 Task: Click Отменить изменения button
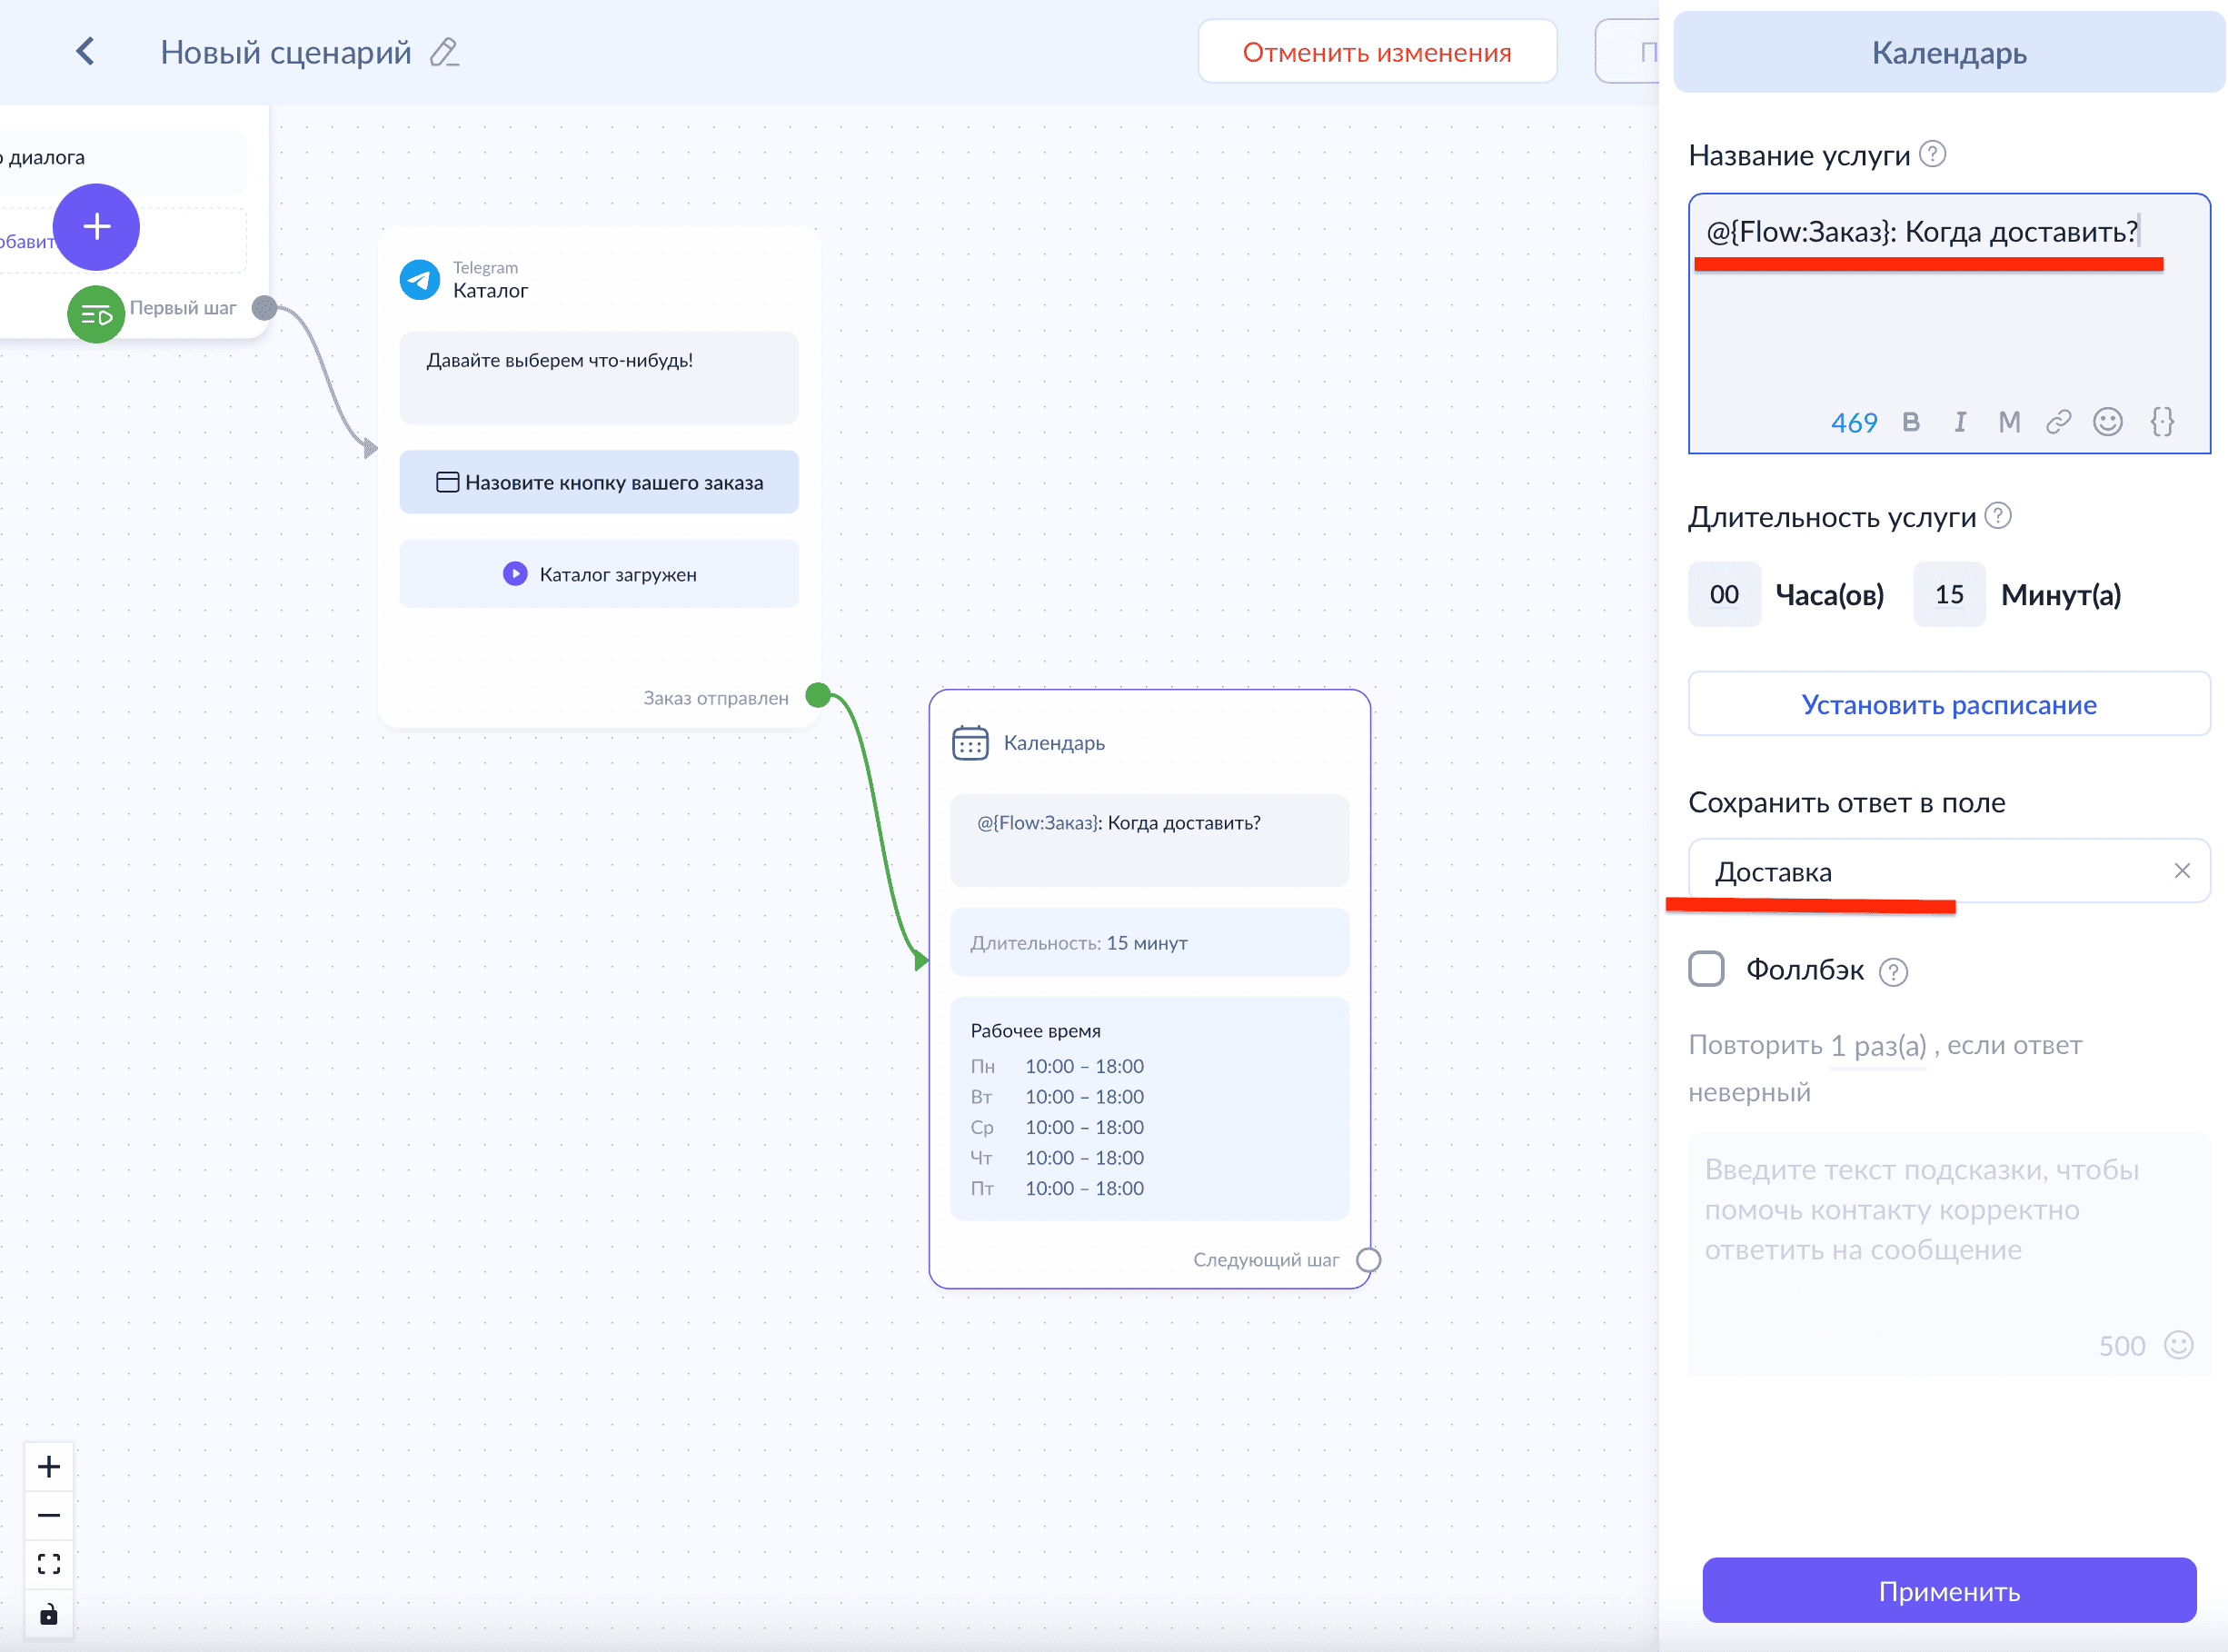(1377, 52)
